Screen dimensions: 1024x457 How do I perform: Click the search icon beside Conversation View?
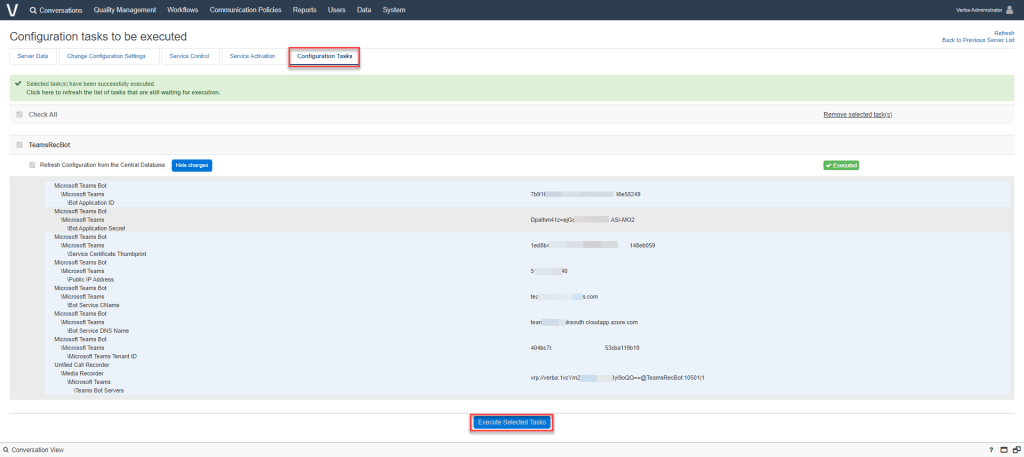(5, 450)
